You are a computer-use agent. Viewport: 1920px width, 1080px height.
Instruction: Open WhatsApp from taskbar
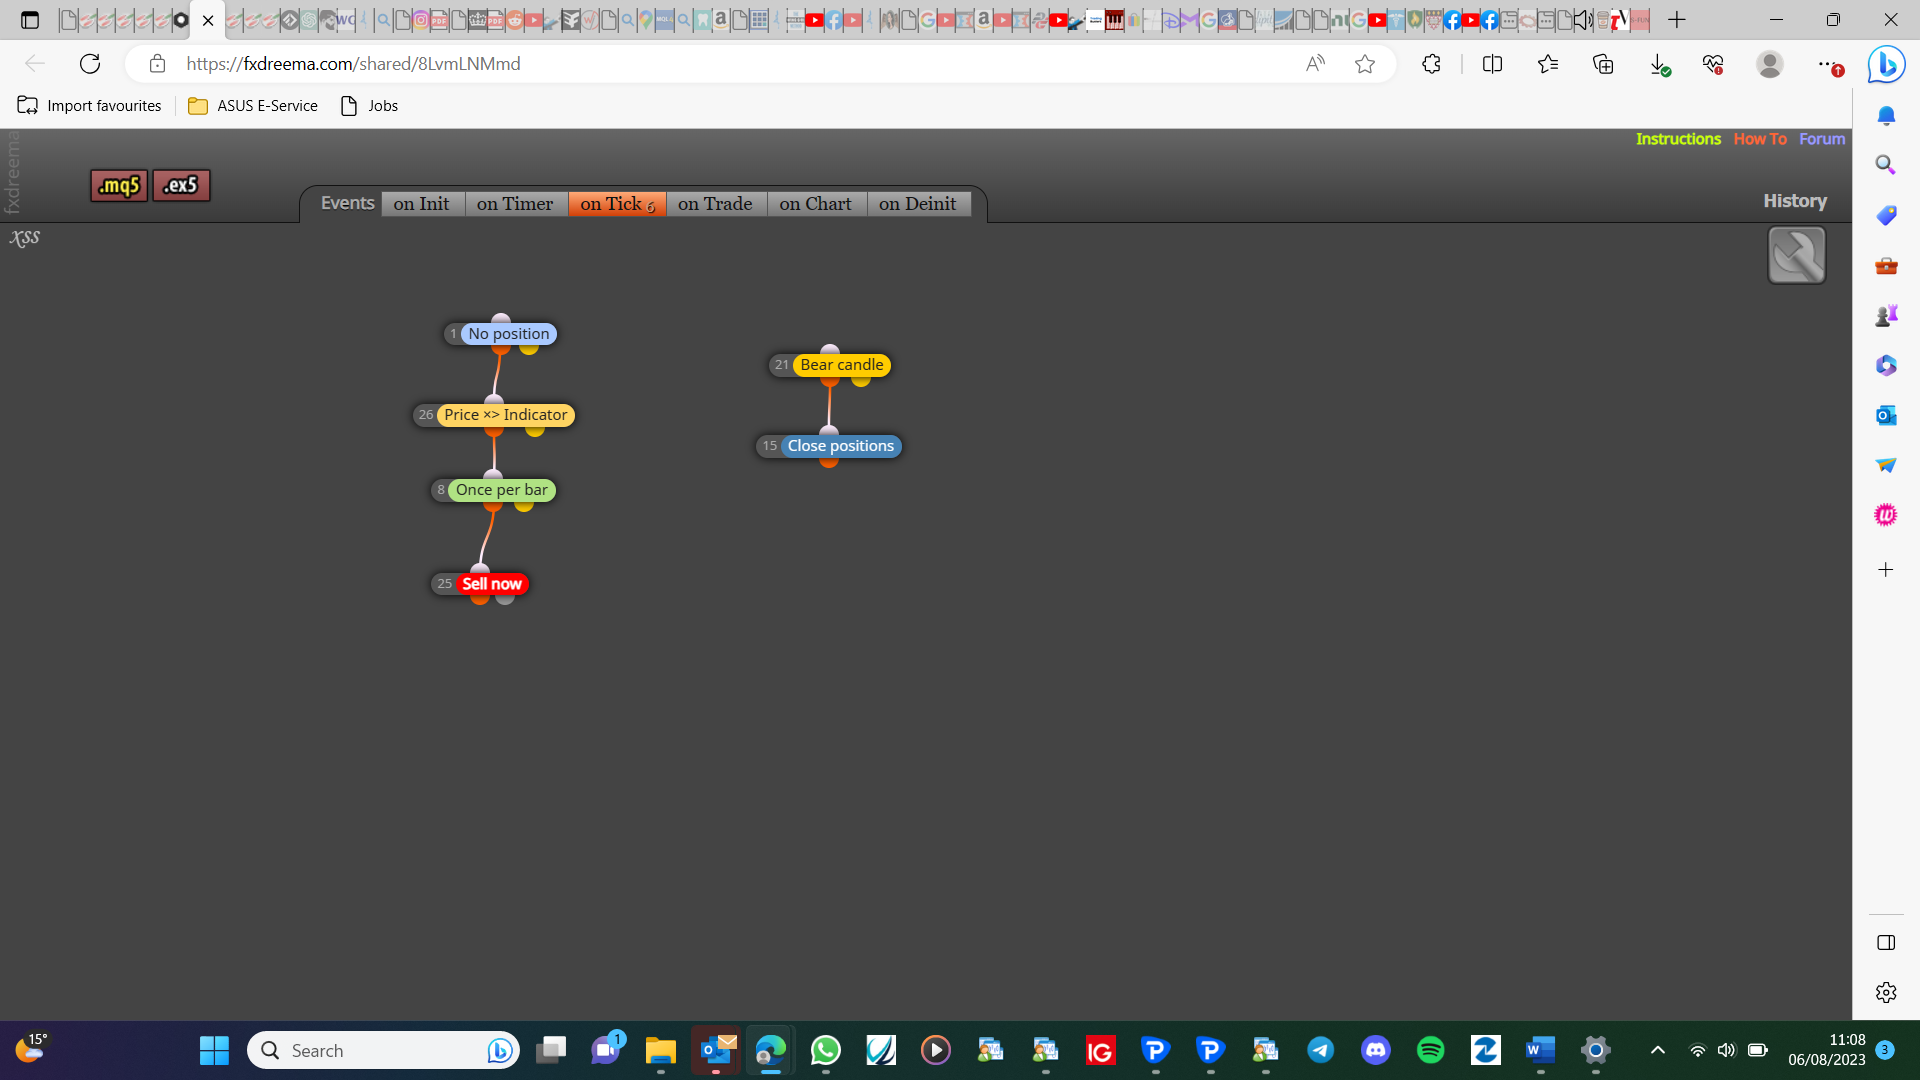click(825, 1050)
